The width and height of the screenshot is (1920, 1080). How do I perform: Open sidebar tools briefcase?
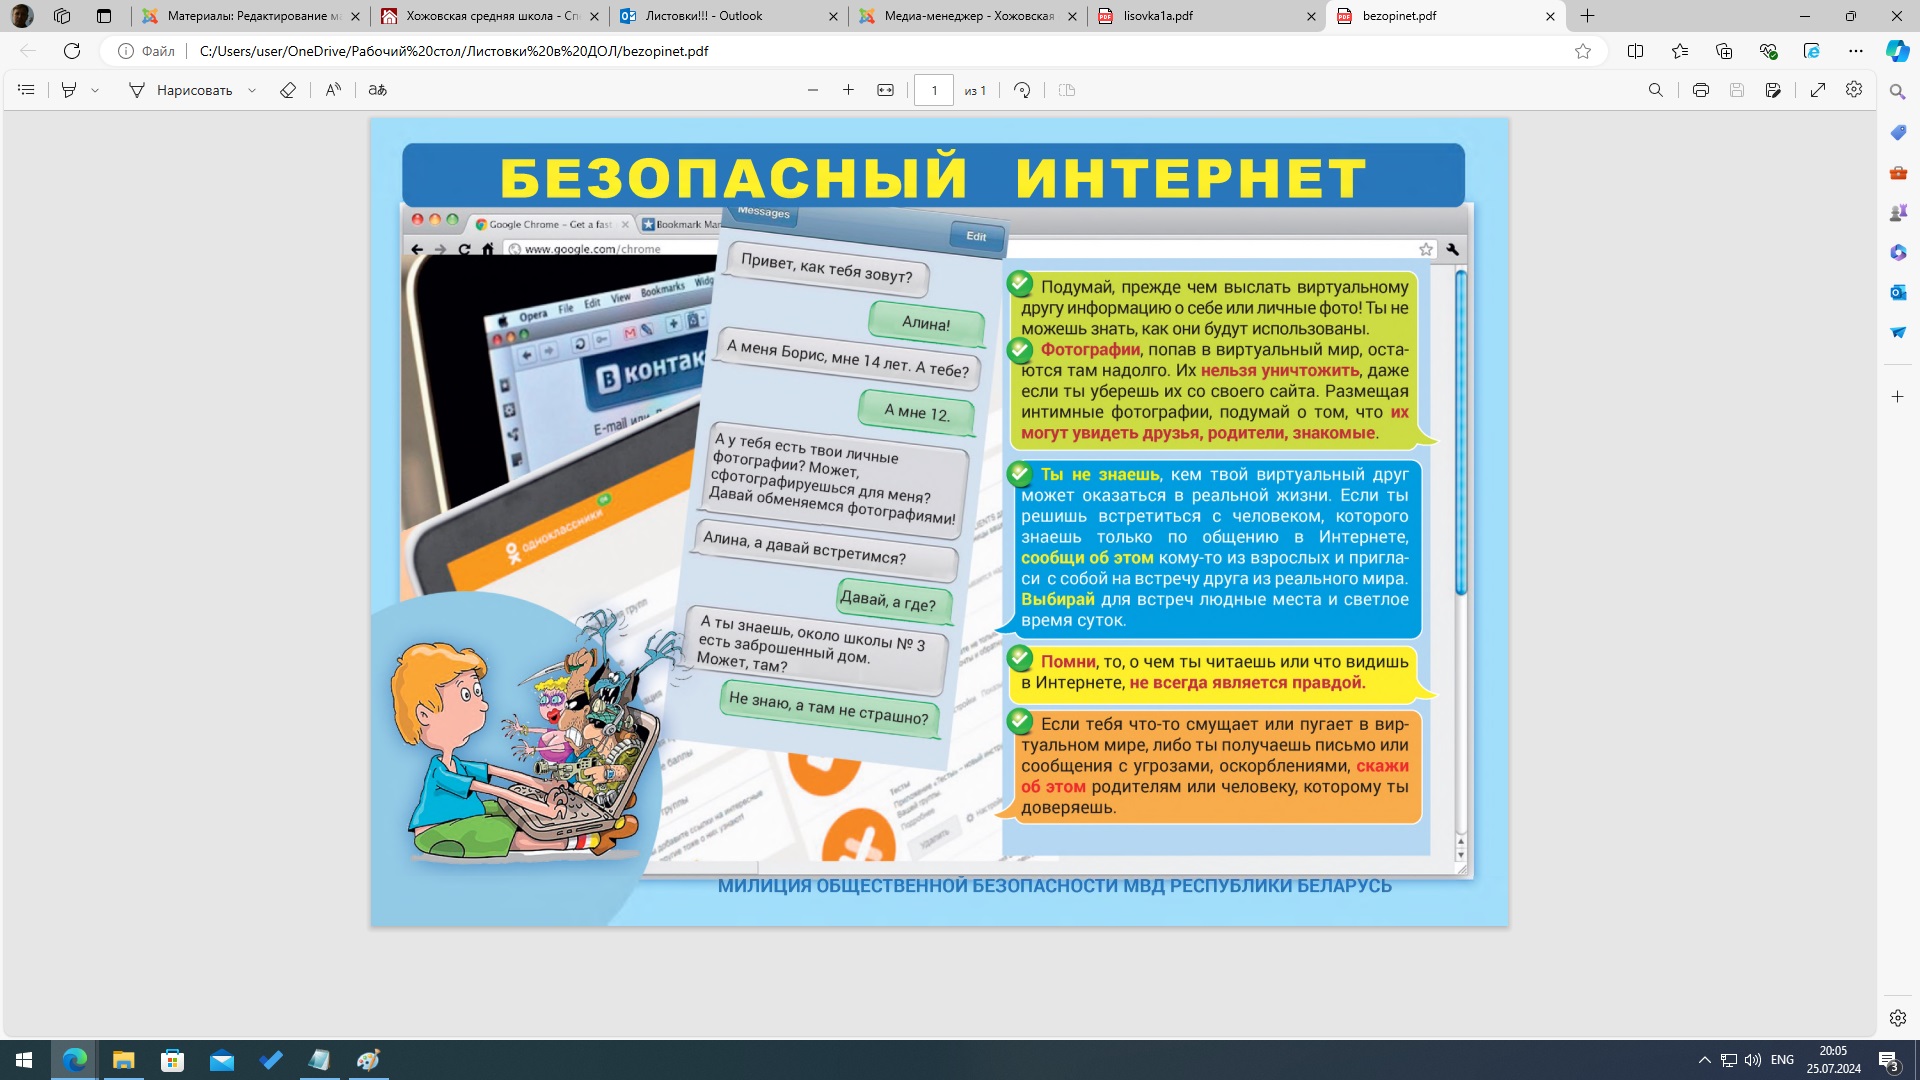pyautogui.click(x=1898, y=172)
